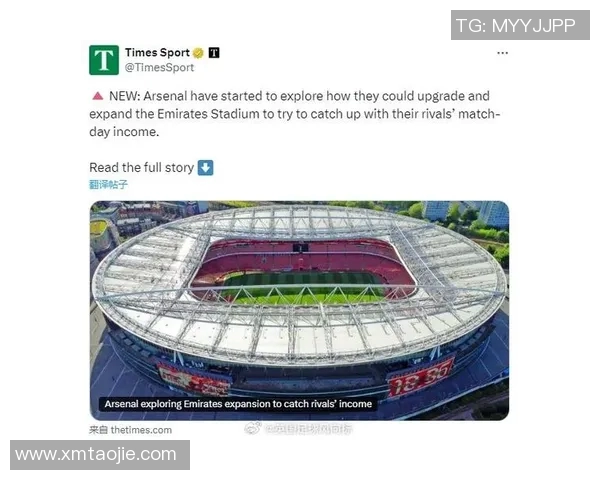600x480 pixels.
Task: Click the article headline caption overlay
Action: coord(238,404)
